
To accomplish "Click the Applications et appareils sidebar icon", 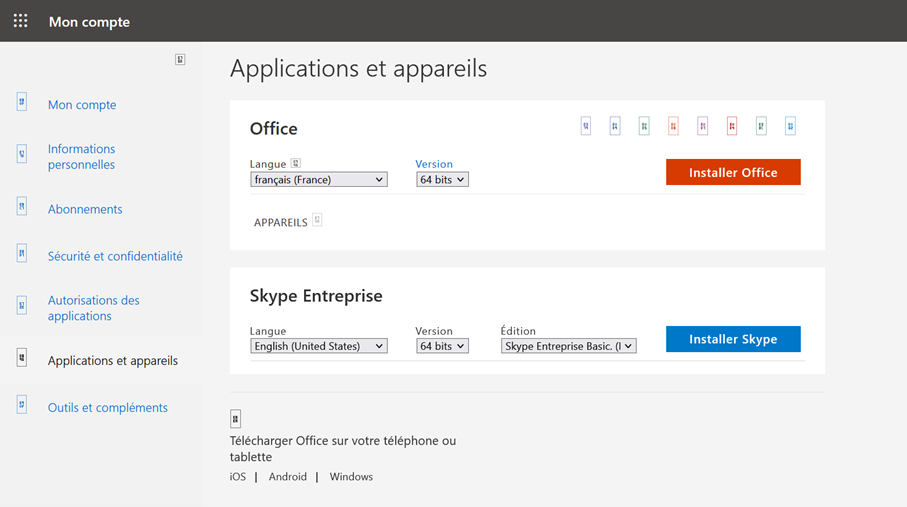I will click(x=21, y=357).
